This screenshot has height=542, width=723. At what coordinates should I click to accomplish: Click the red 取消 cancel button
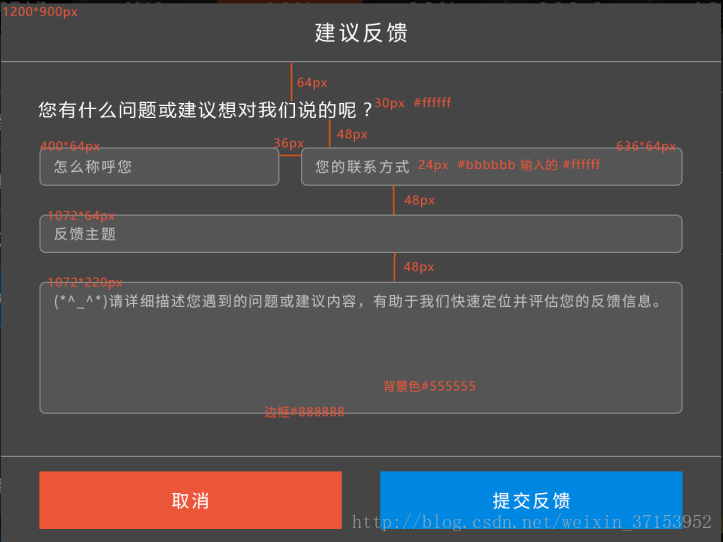point(190,500)
